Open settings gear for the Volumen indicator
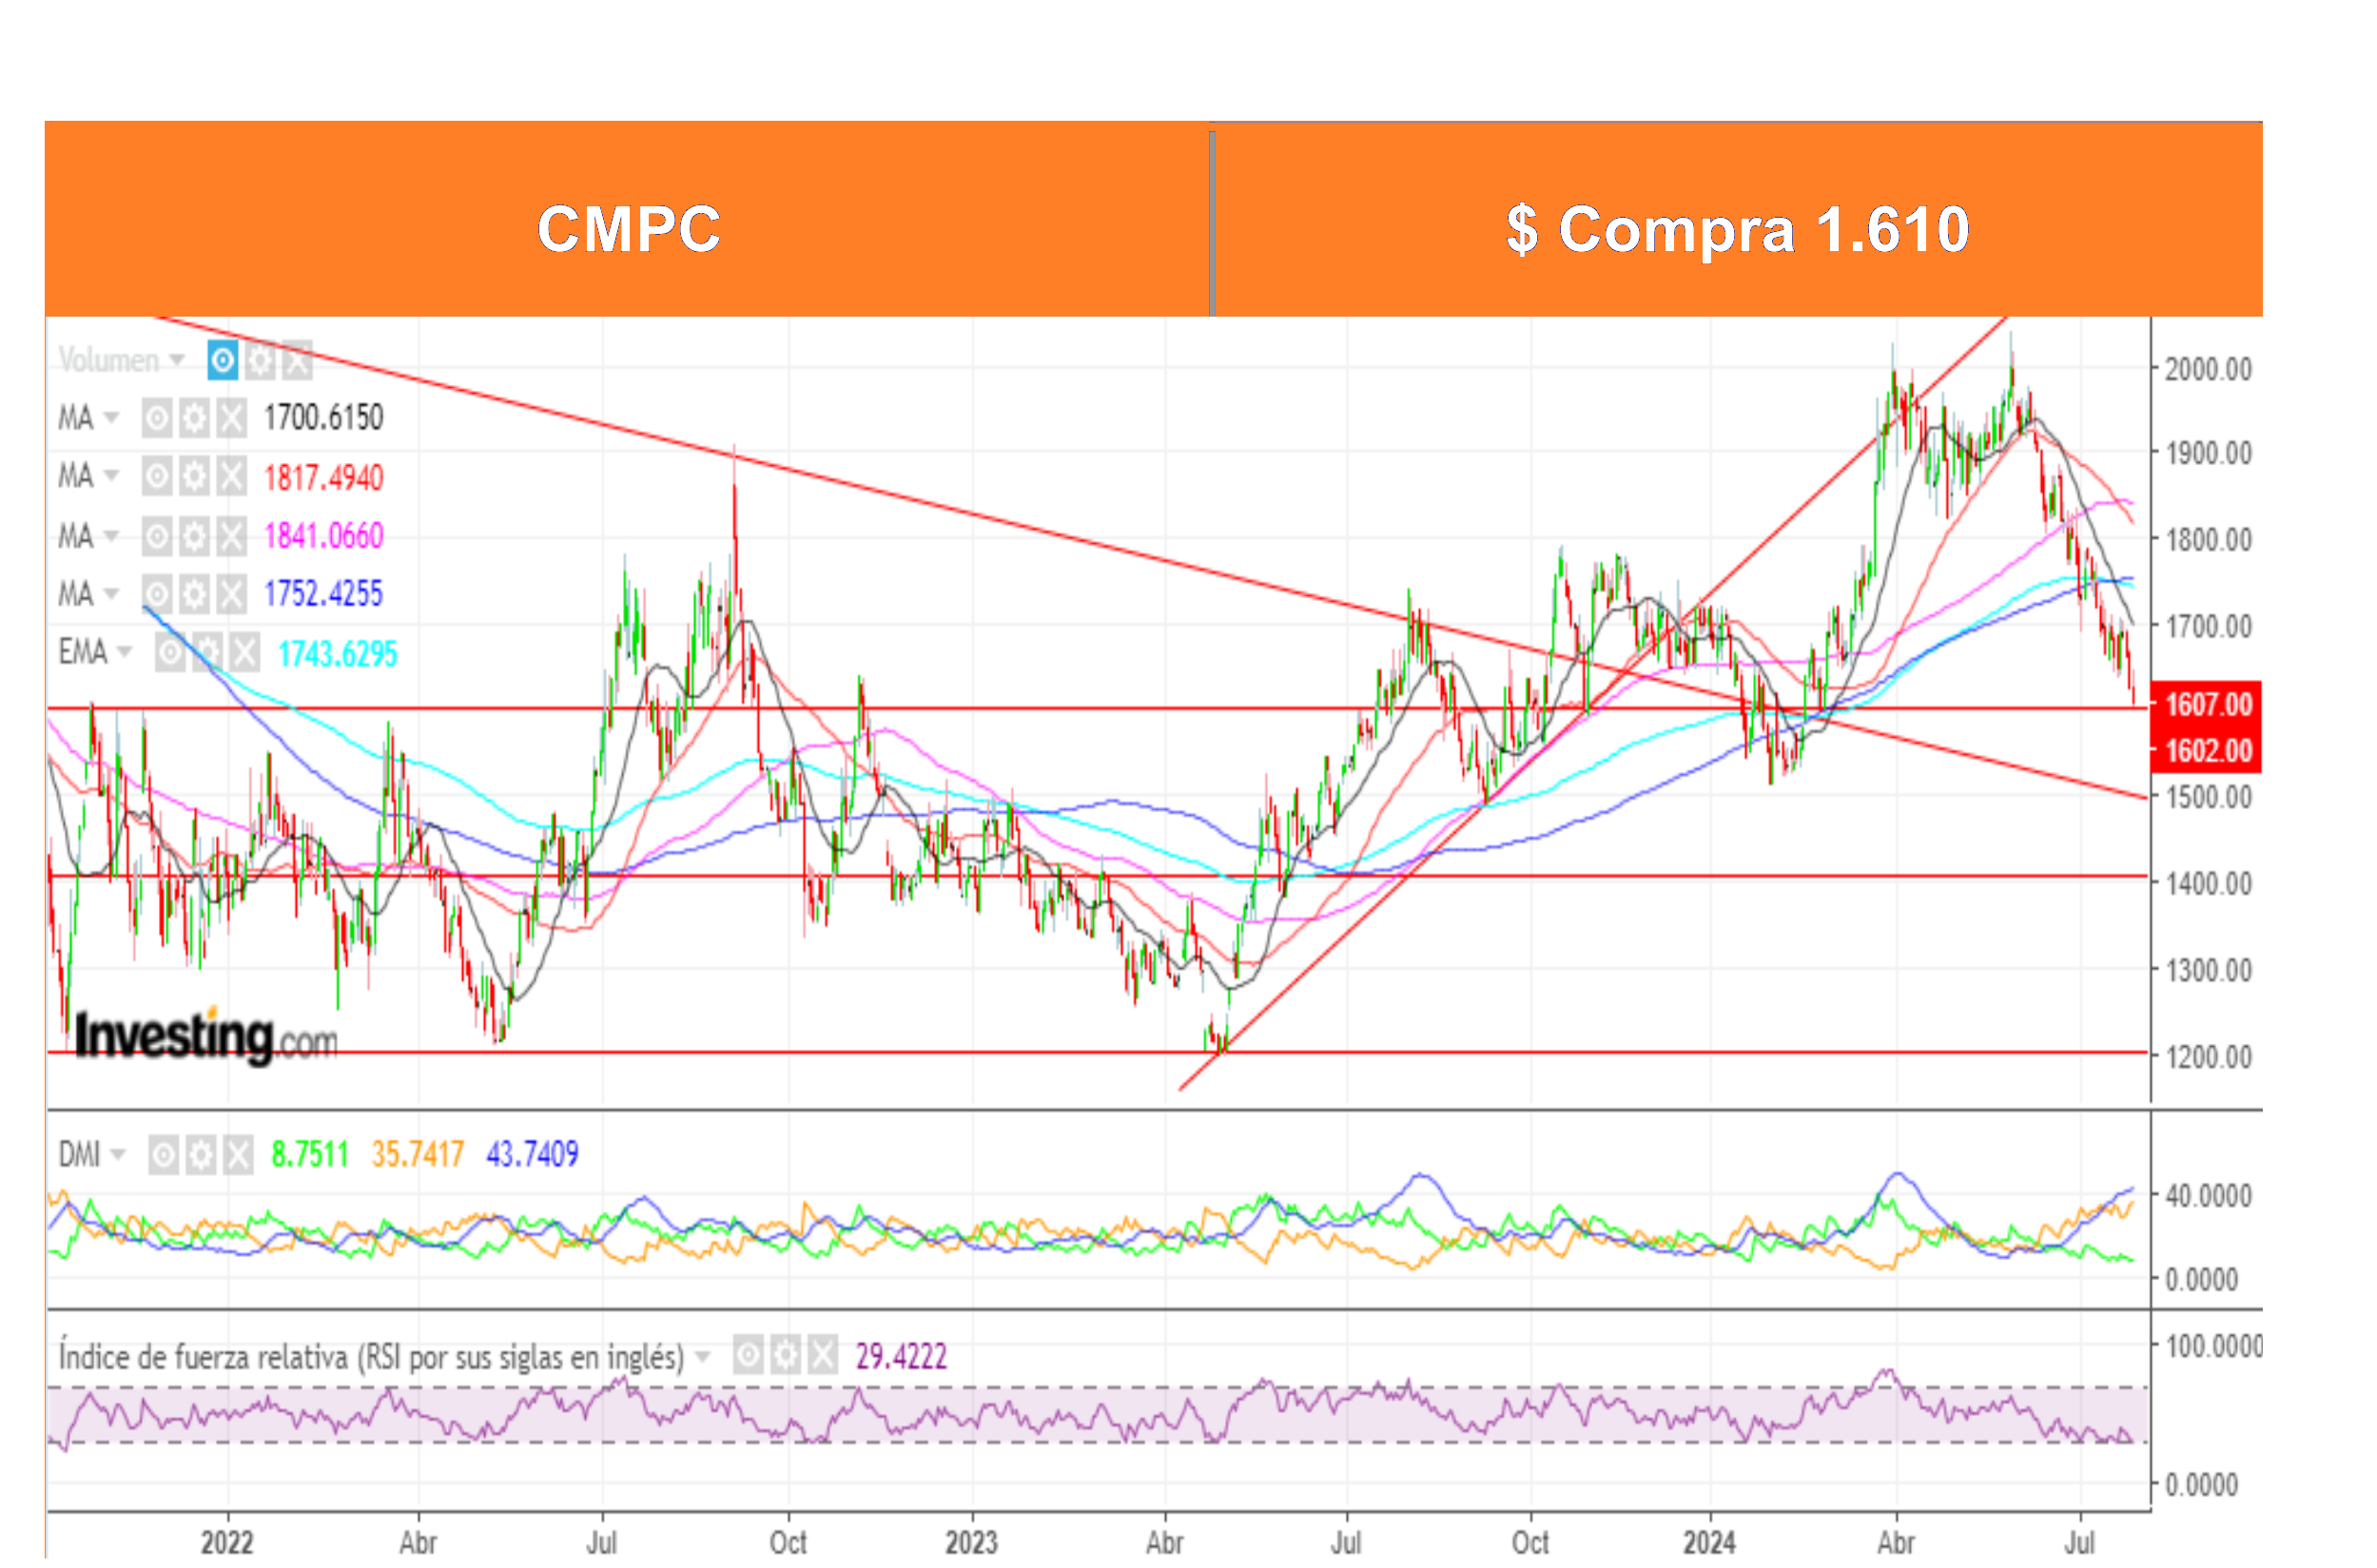The image size is (2377, 1568). 260,360
